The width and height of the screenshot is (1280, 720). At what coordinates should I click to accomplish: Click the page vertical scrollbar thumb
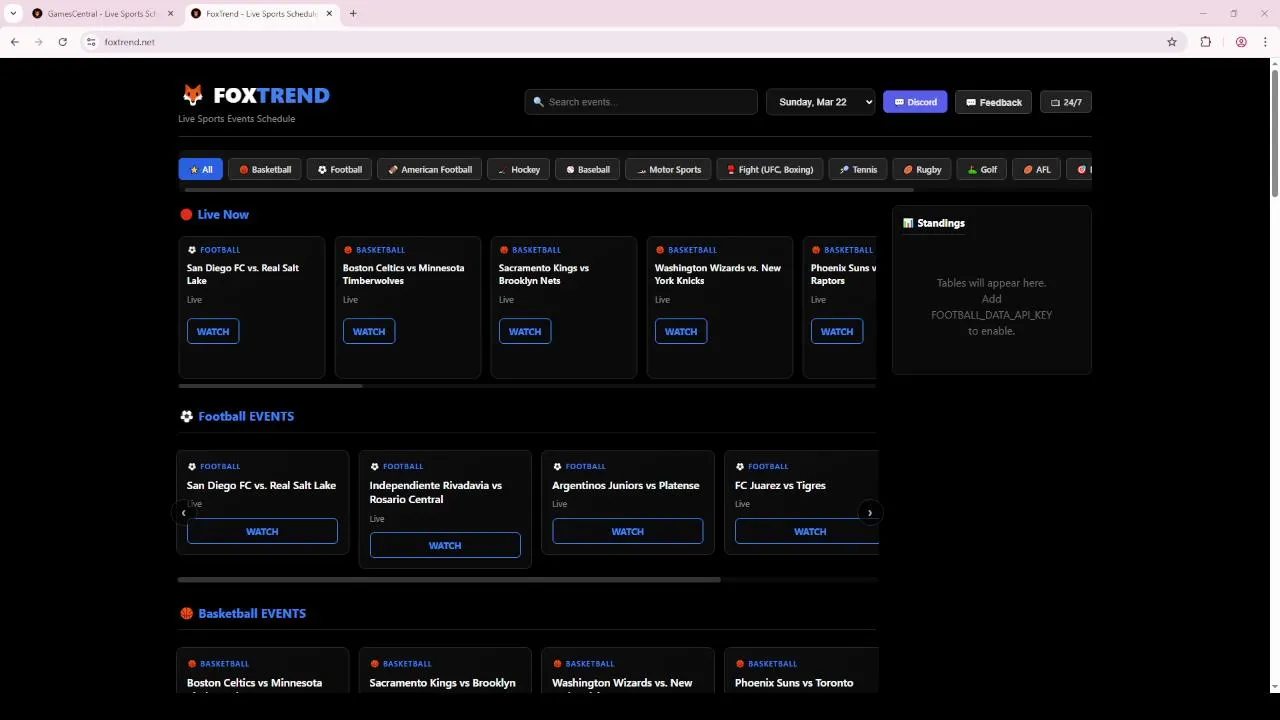coord(1274,132)
